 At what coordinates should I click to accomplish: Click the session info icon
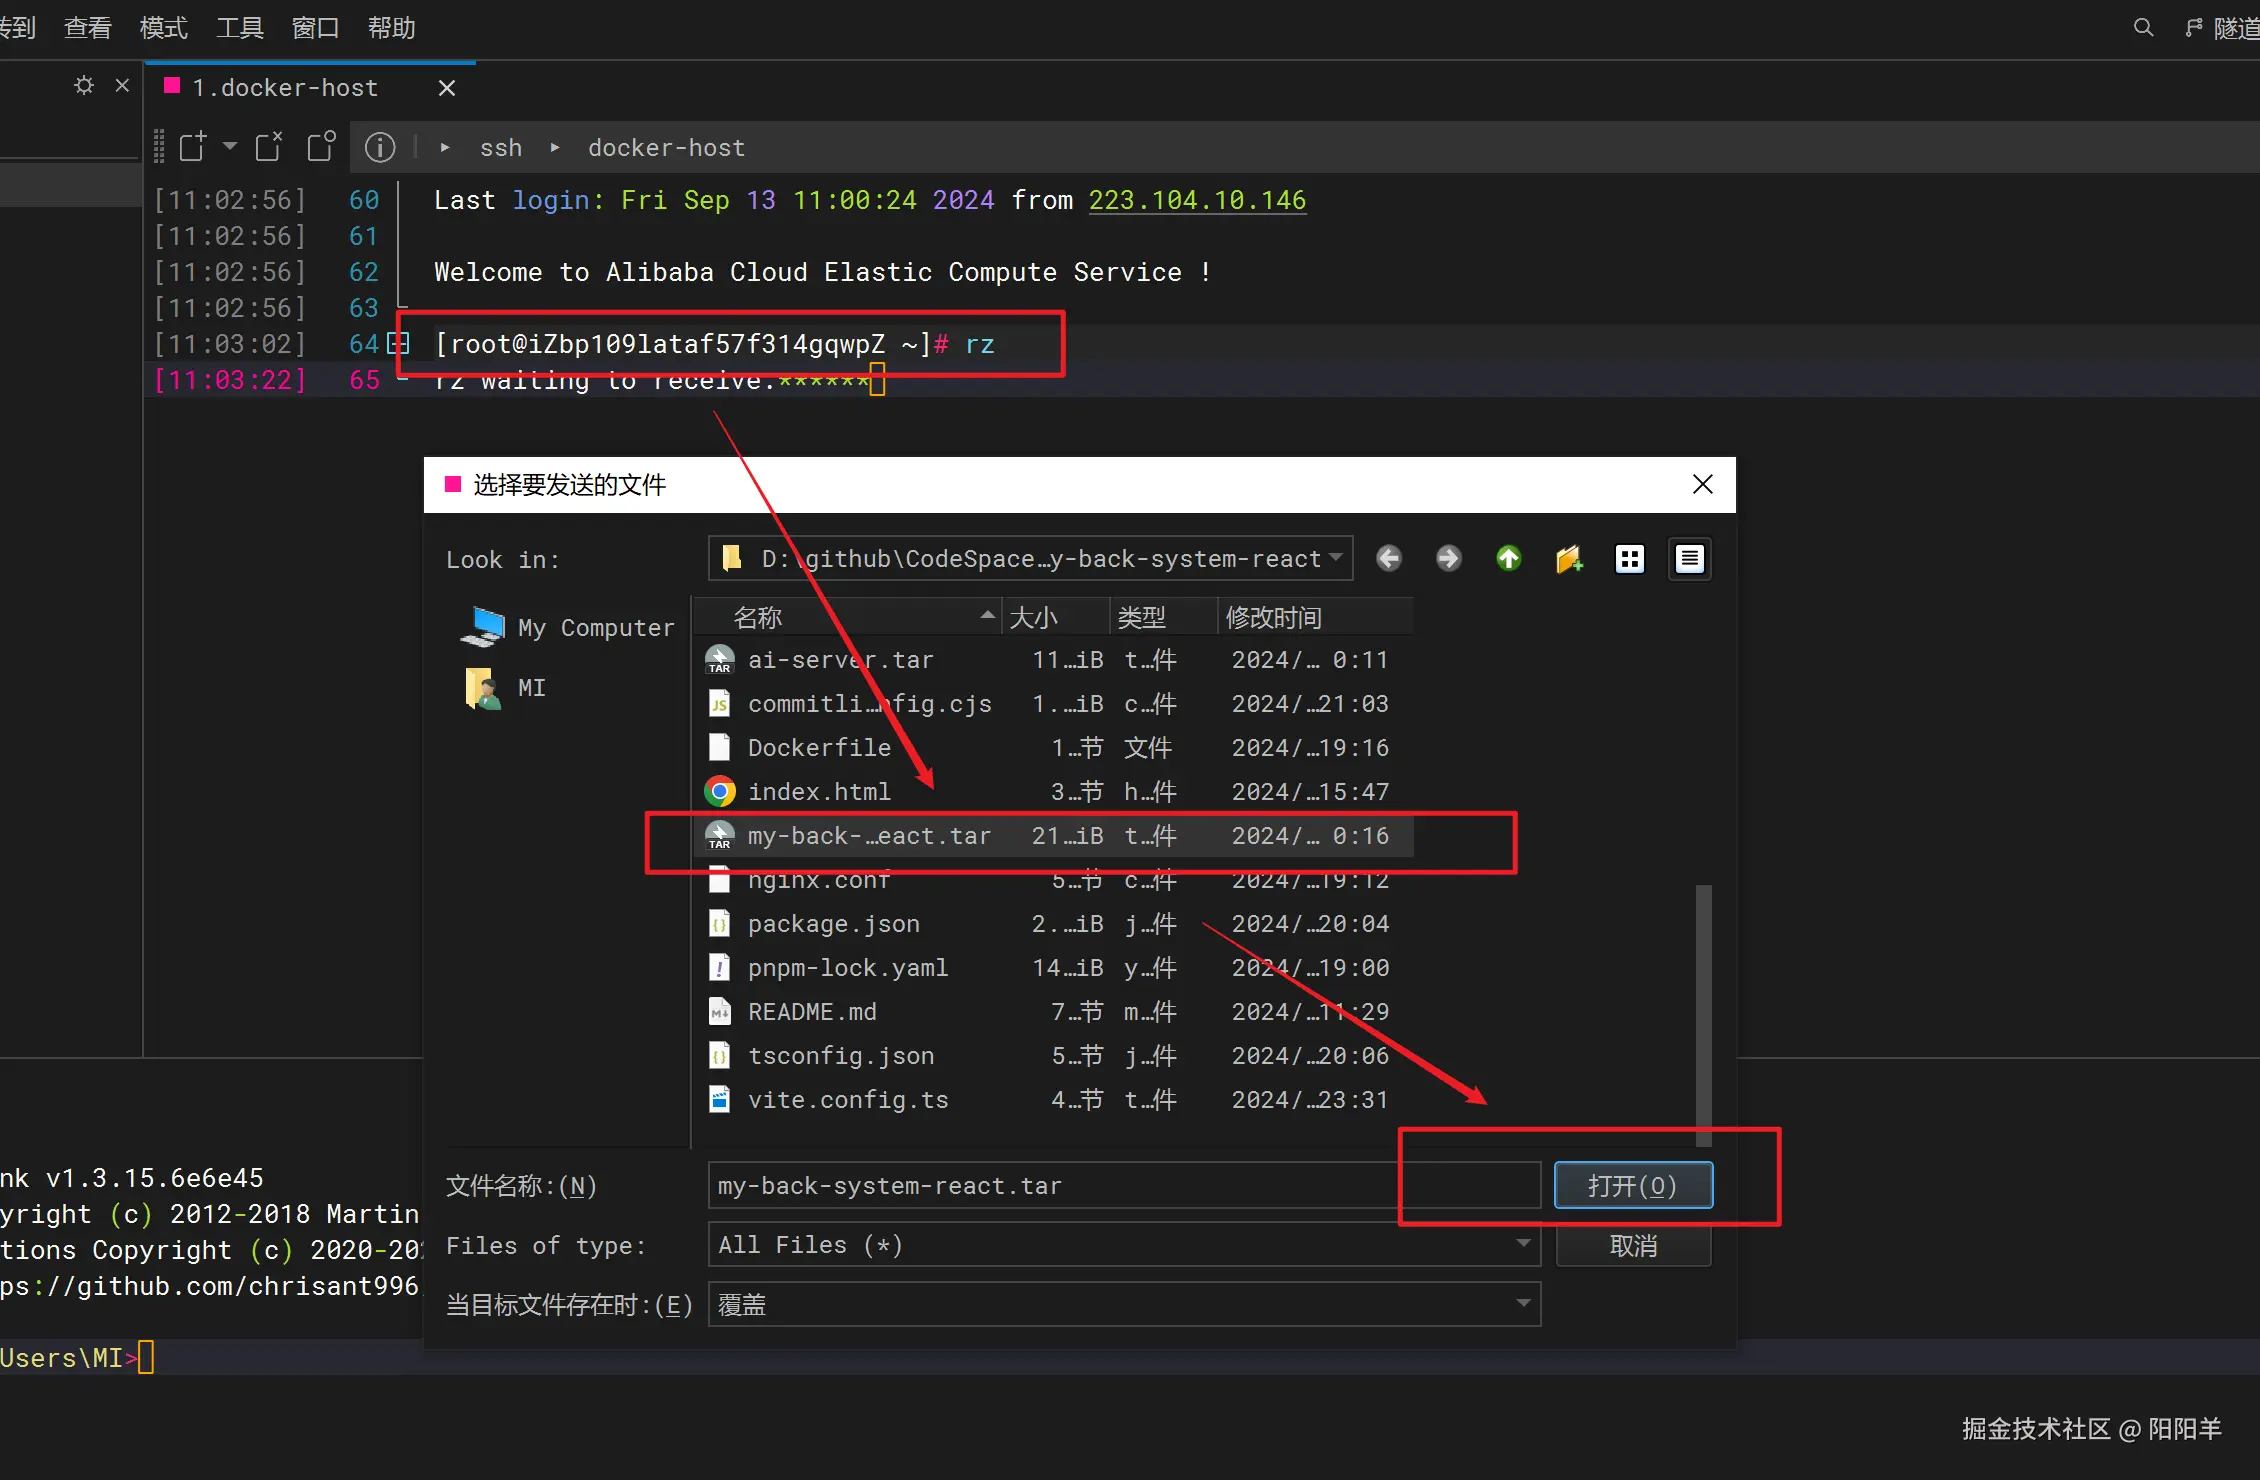coord(379,148)
